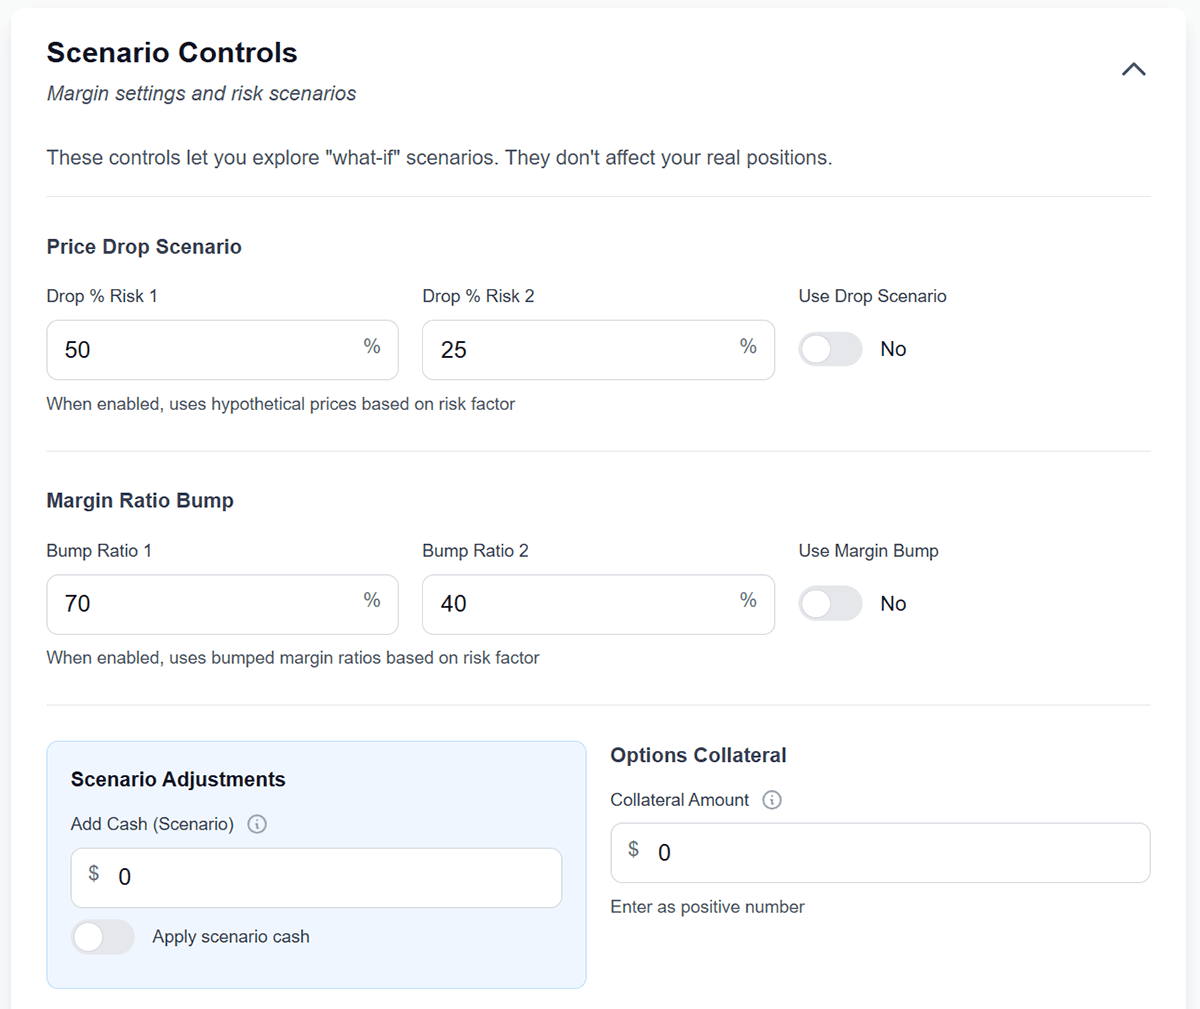Toggle Apply scenario cash switch

(103, 937)
